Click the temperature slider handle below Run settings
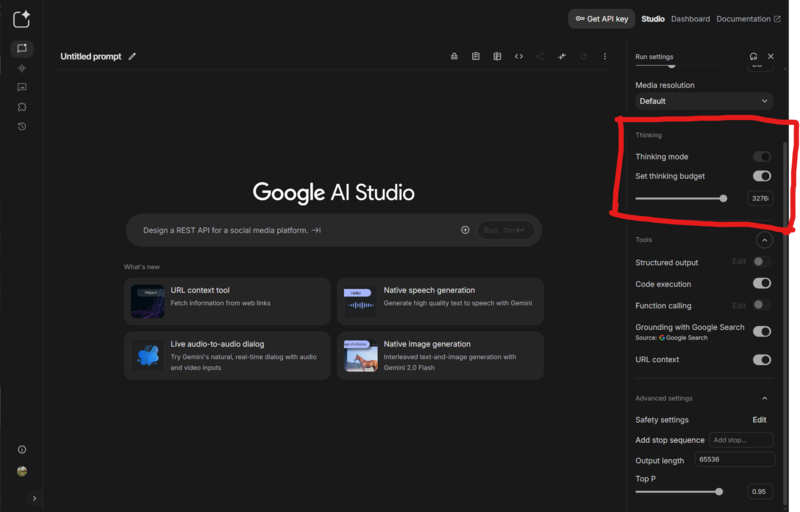This screenshot has width=800, height=512. (671, 65)
